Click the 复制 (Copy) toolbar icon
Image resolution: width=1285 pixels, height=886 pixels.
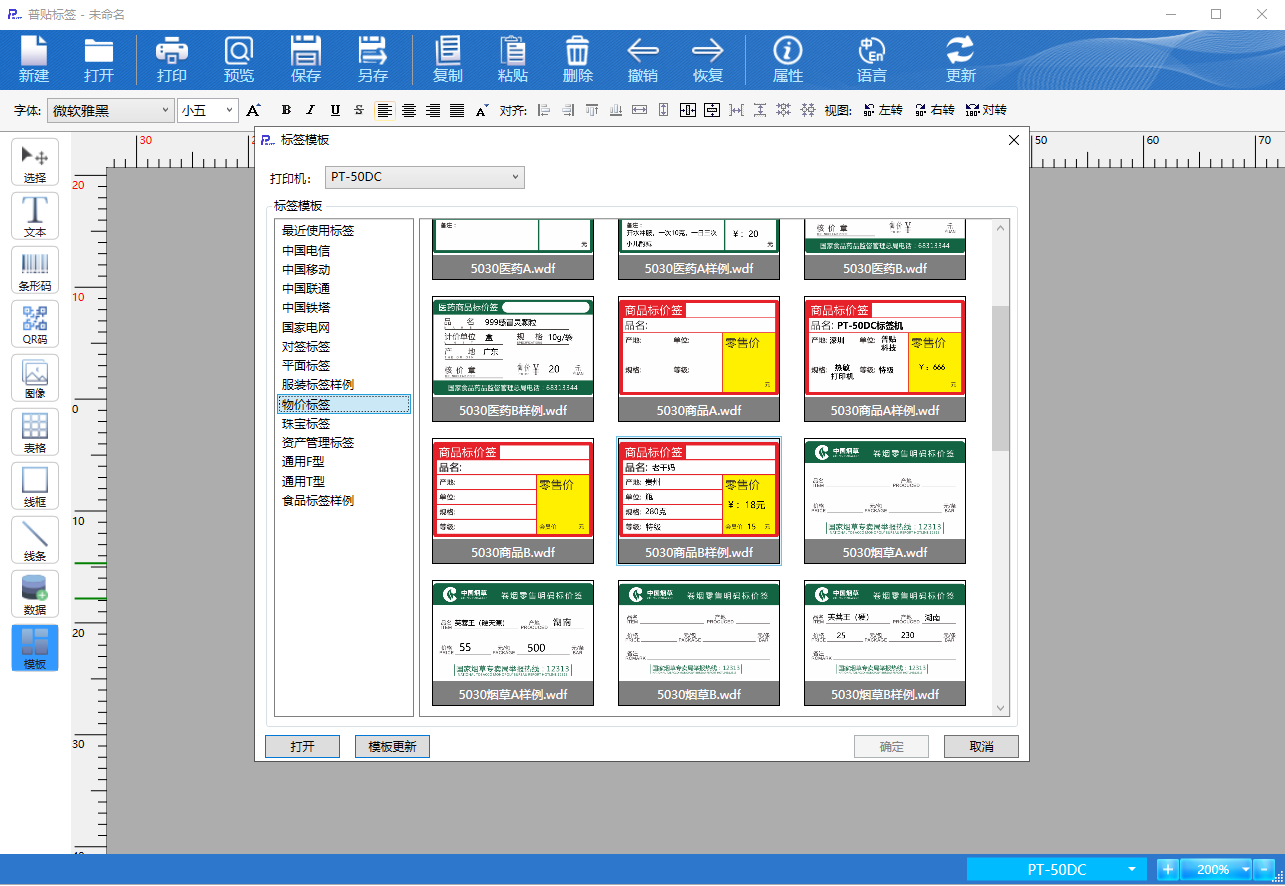[x=448, y=59]
